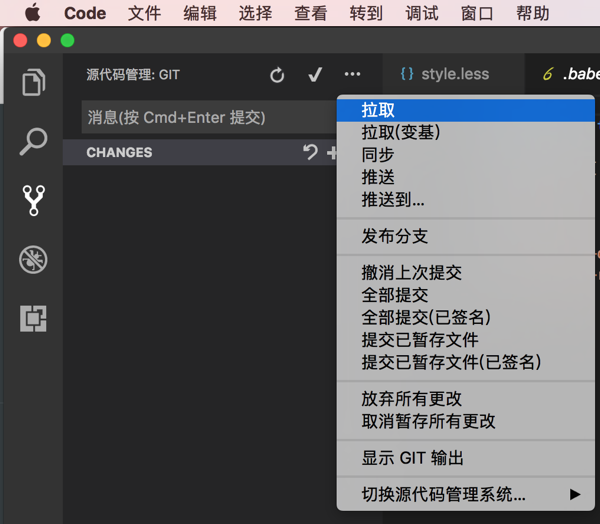Open the 调试 menu

422,13
